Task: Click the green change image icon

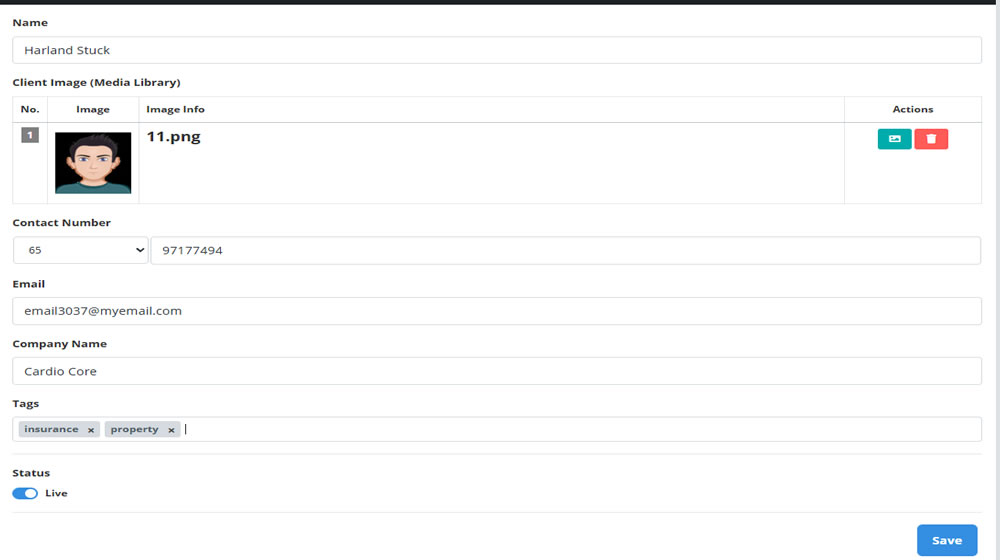Action: [894, 139]
